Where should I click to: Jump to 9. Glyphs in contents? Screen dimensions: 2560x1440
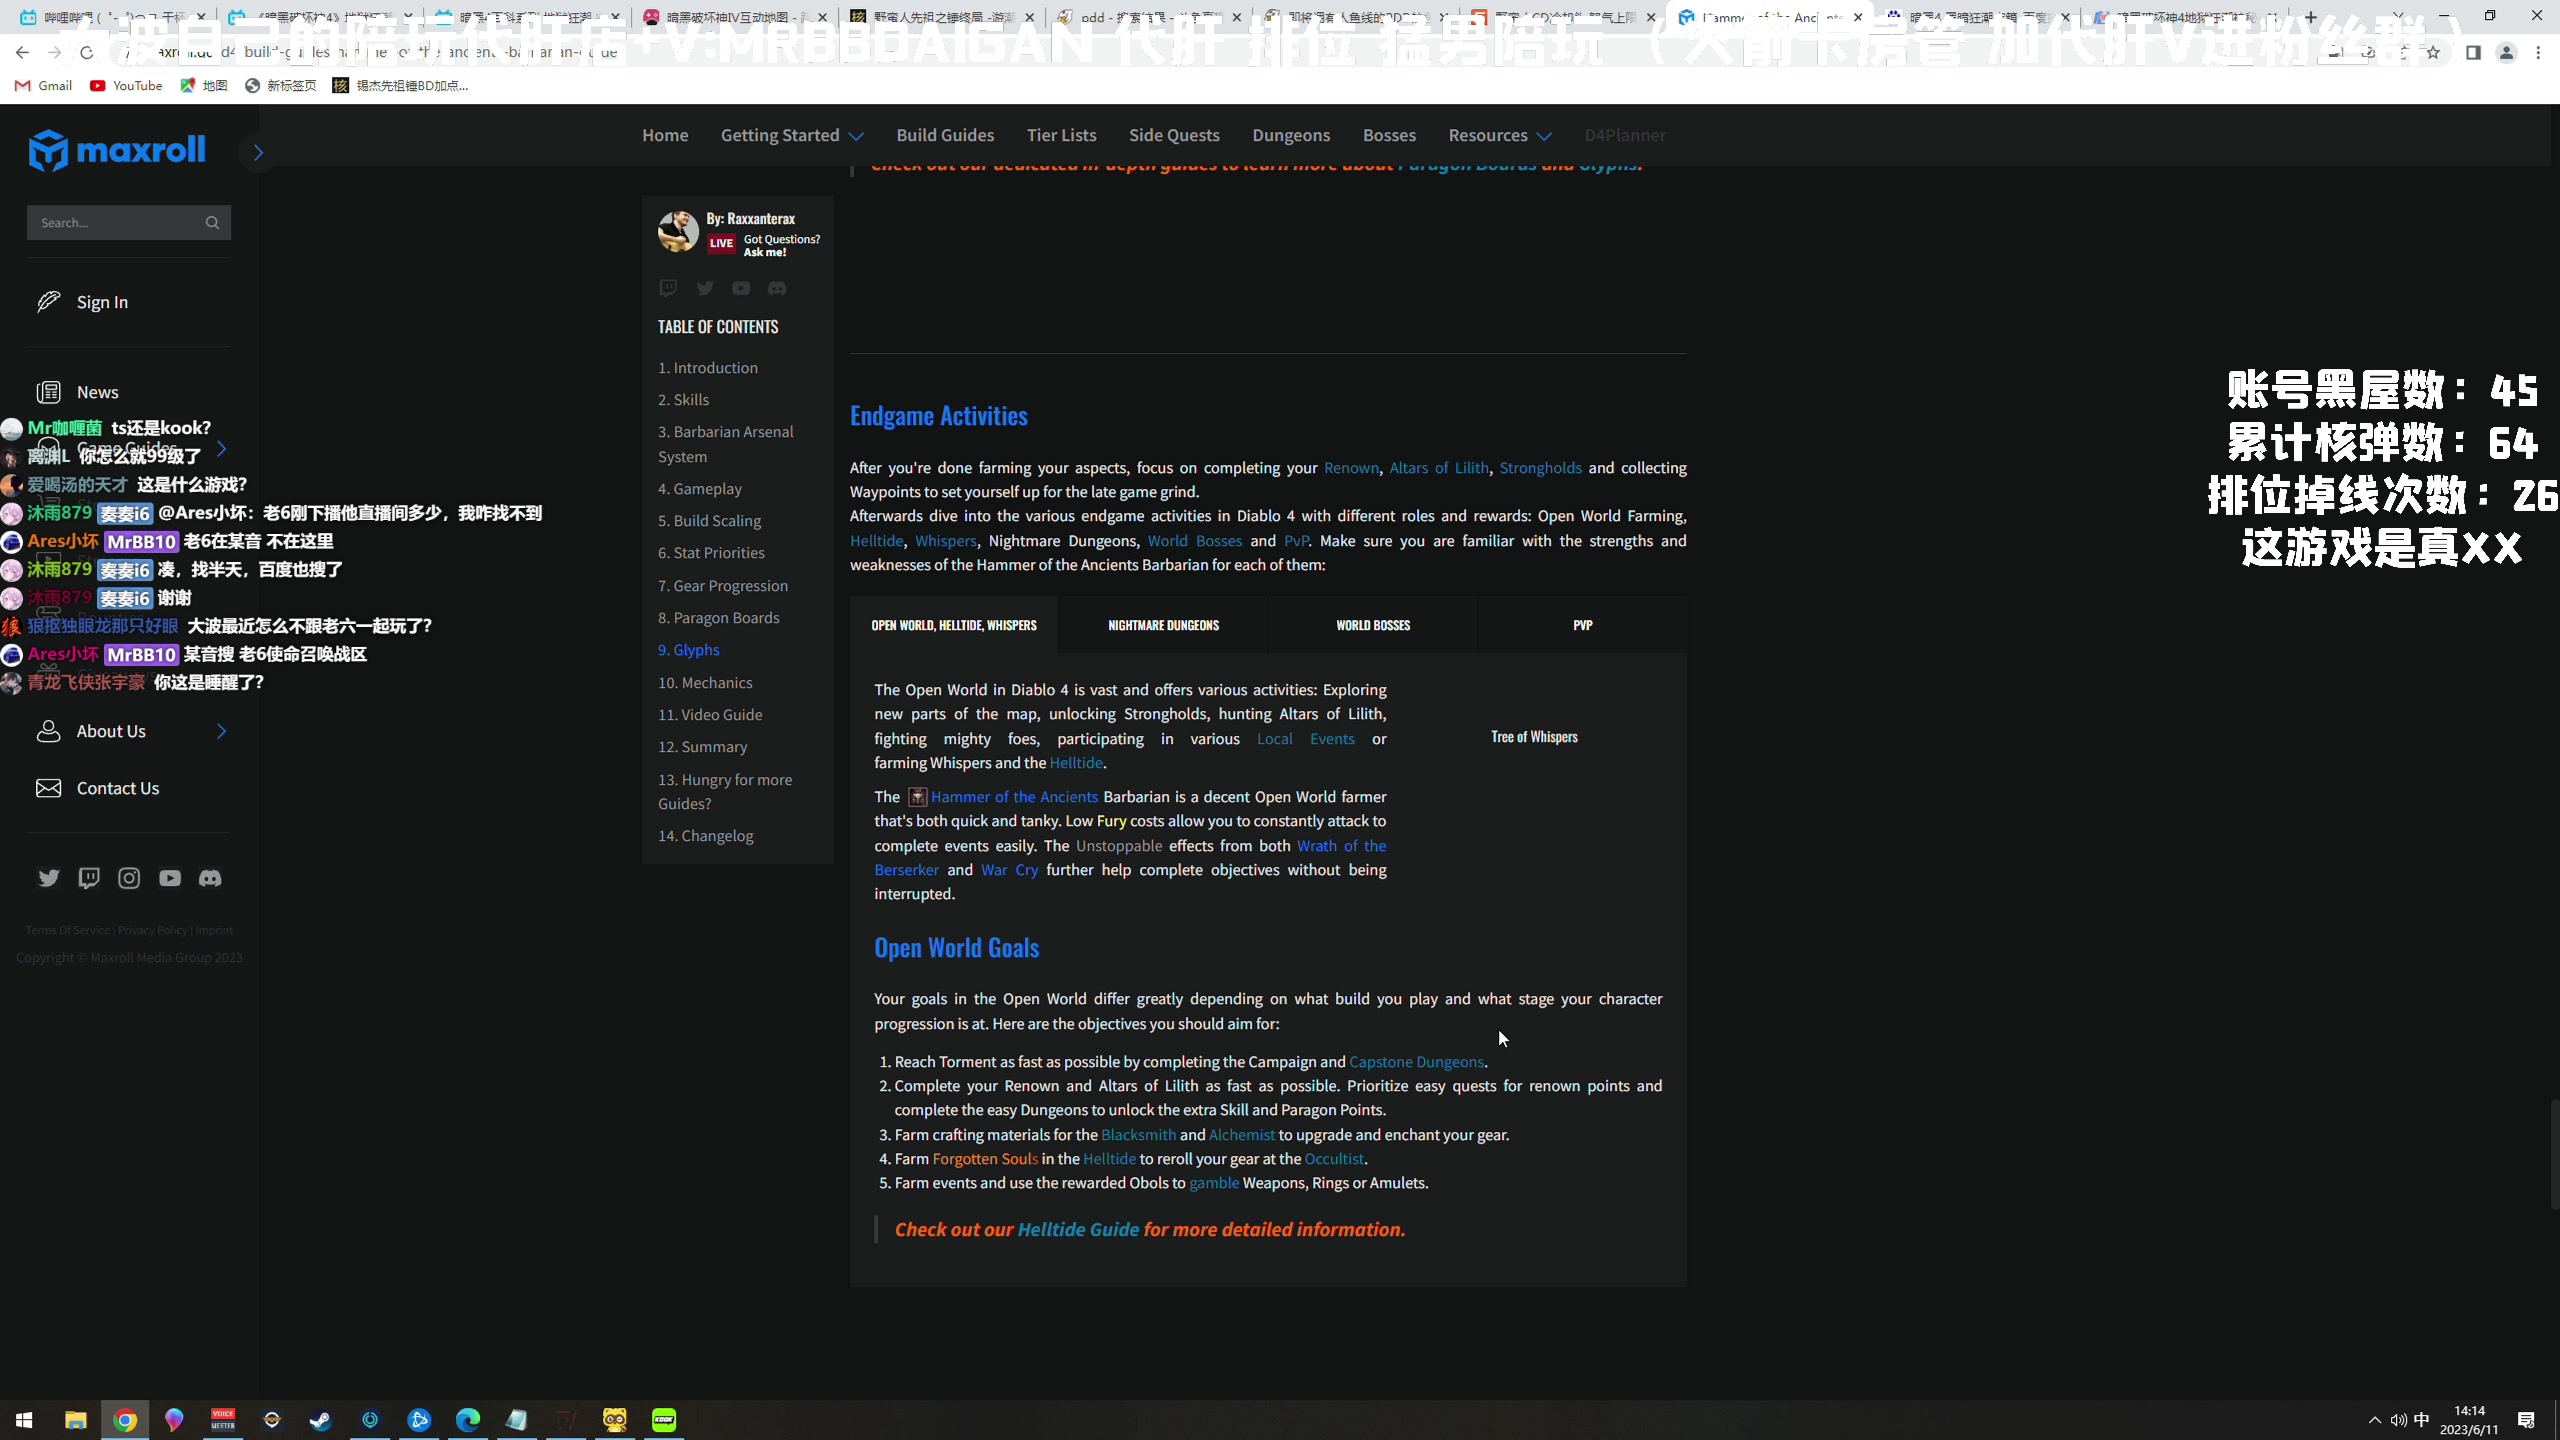pos(689,650)
